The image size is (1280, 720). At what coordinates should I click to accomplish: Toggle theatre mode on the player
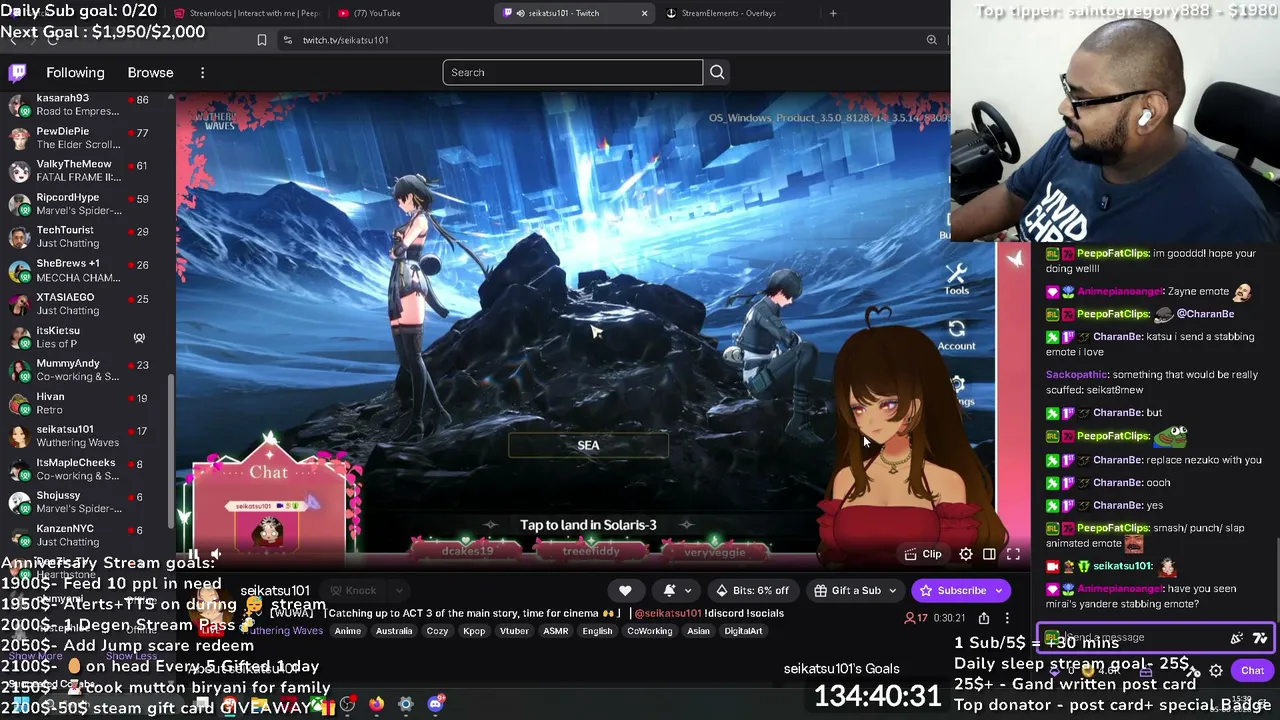[x=989, y=554]
